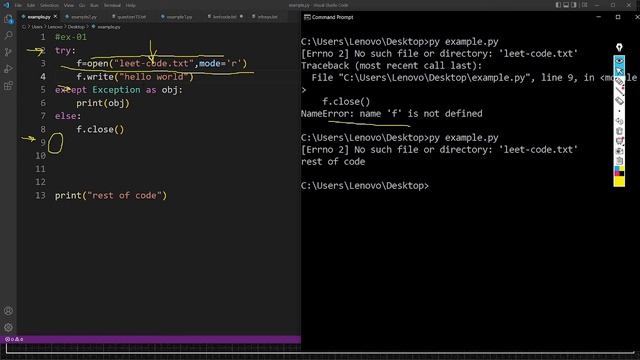The width and height of the screenshot is (640, 360).
Task: Select the Users breadcrumb segment
Action: click(37, 27)
